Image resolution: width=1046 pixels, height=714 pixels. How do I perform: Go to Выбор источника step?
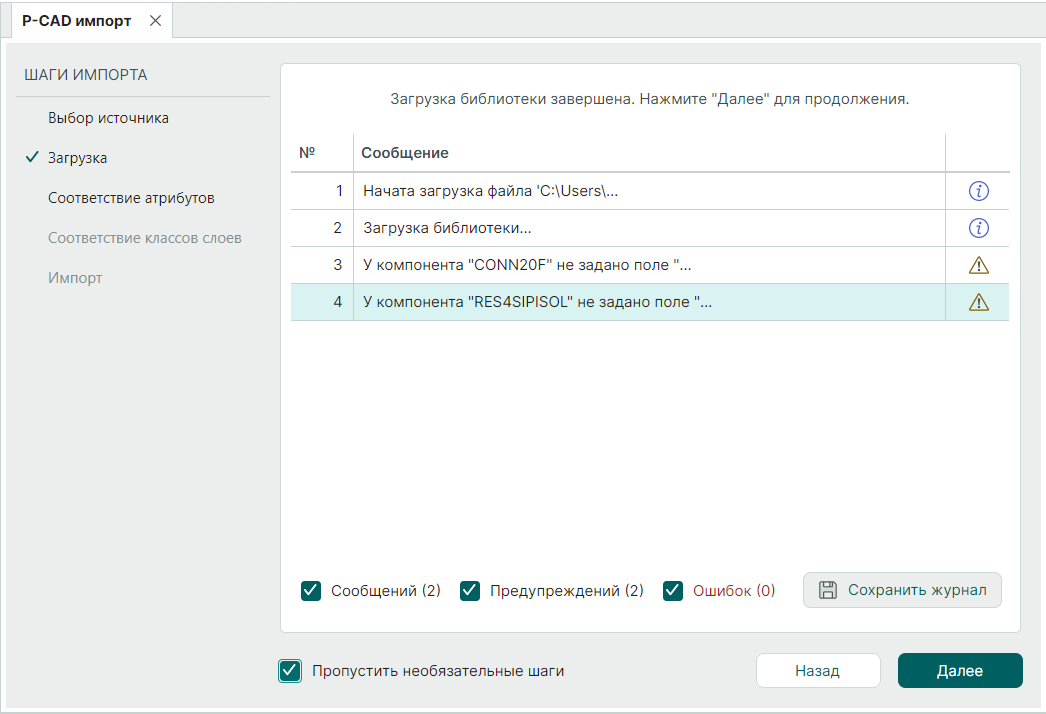coord(108,118)
